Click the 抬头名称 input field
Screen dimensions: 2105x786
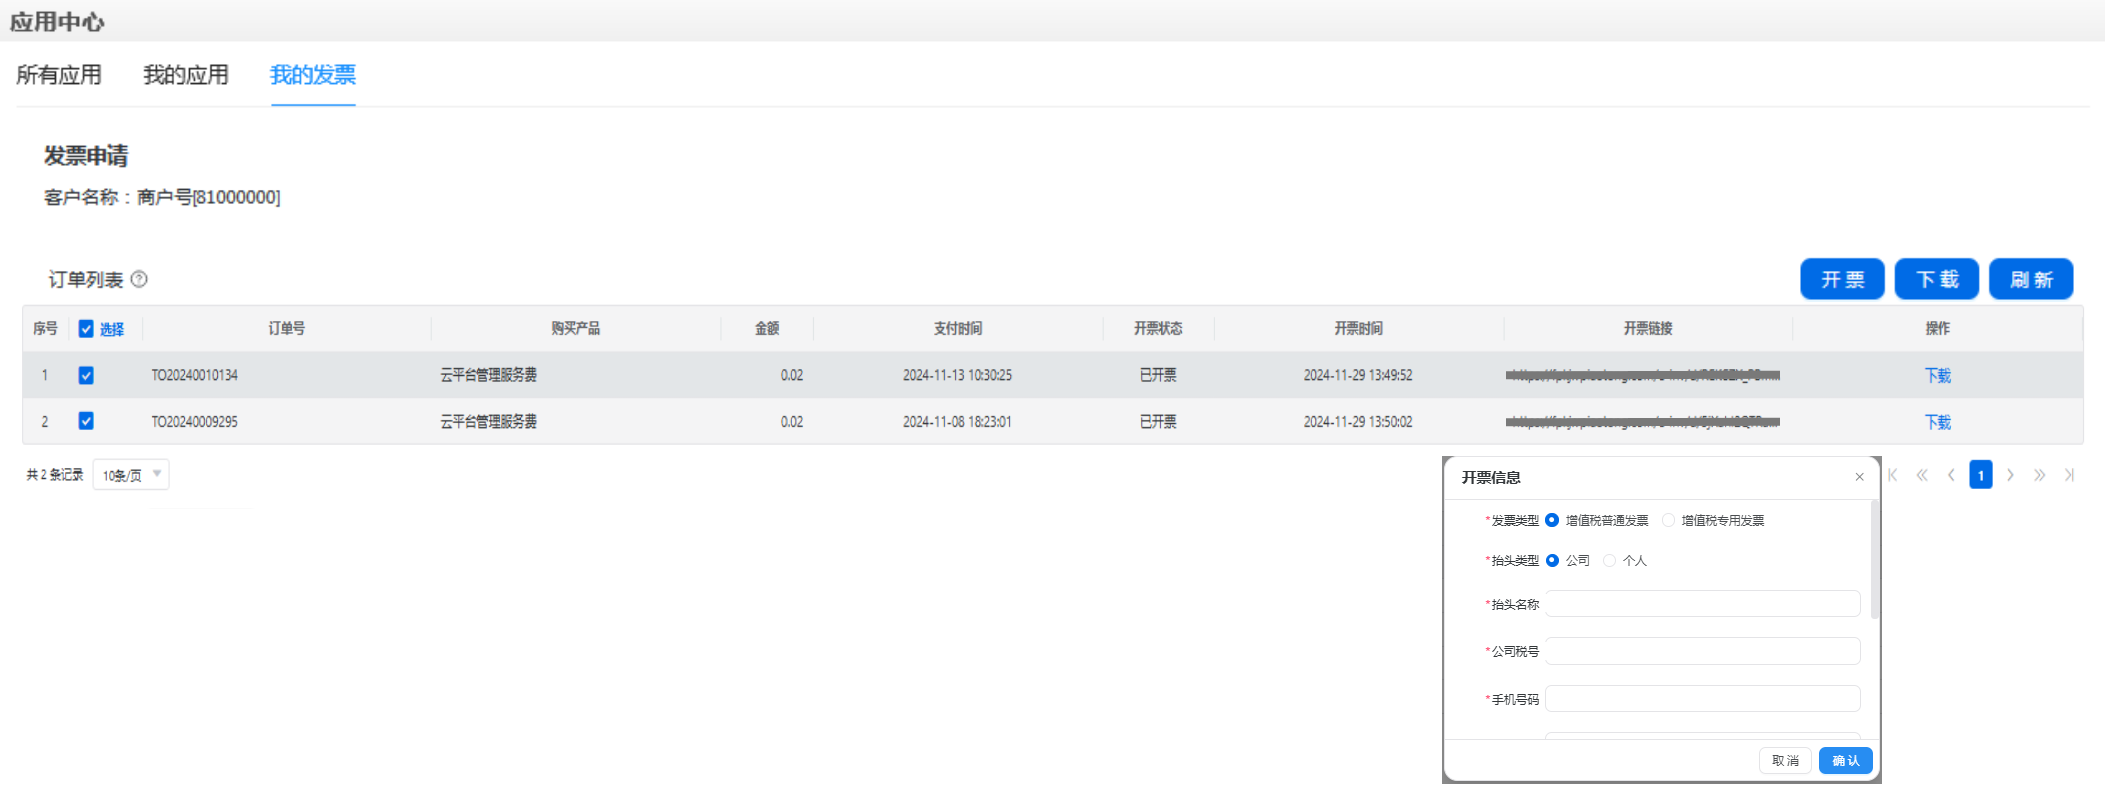tap(1702, 604)
